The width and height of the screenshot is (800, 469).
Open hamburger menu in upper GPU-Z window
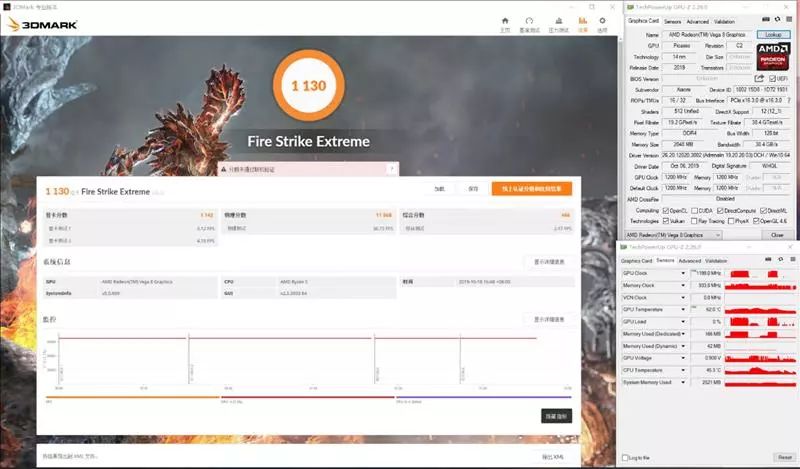(x=790, y=19)
